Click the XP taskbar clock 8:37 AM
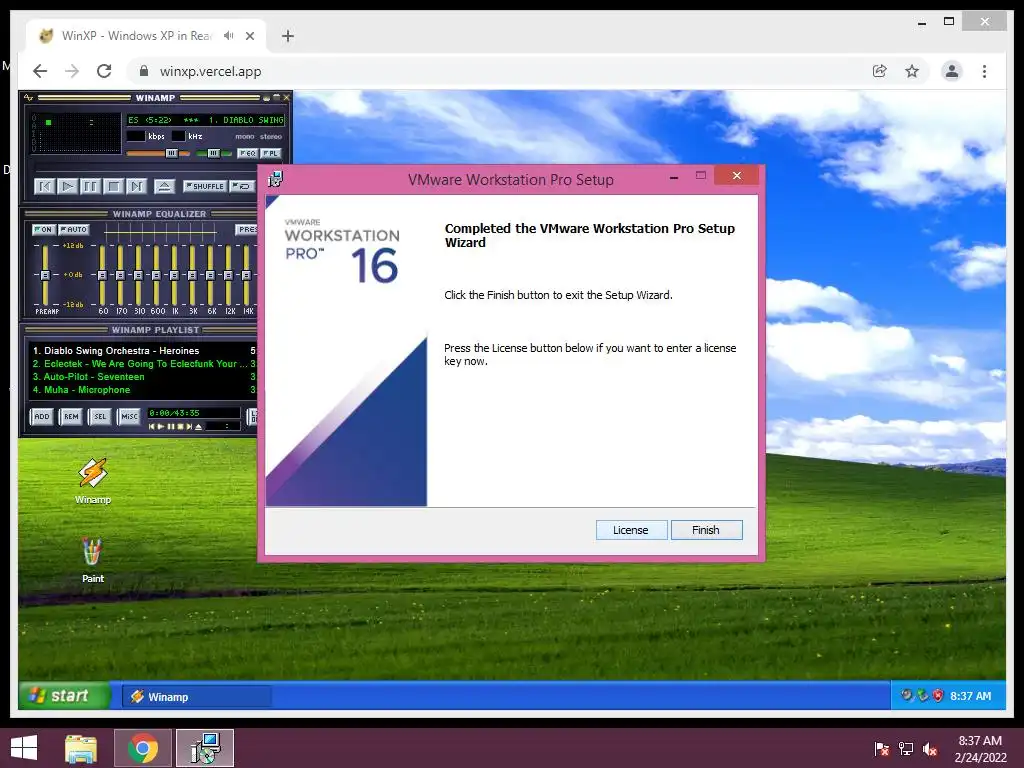The image size is (1024, 768). [x=970, y=696]
